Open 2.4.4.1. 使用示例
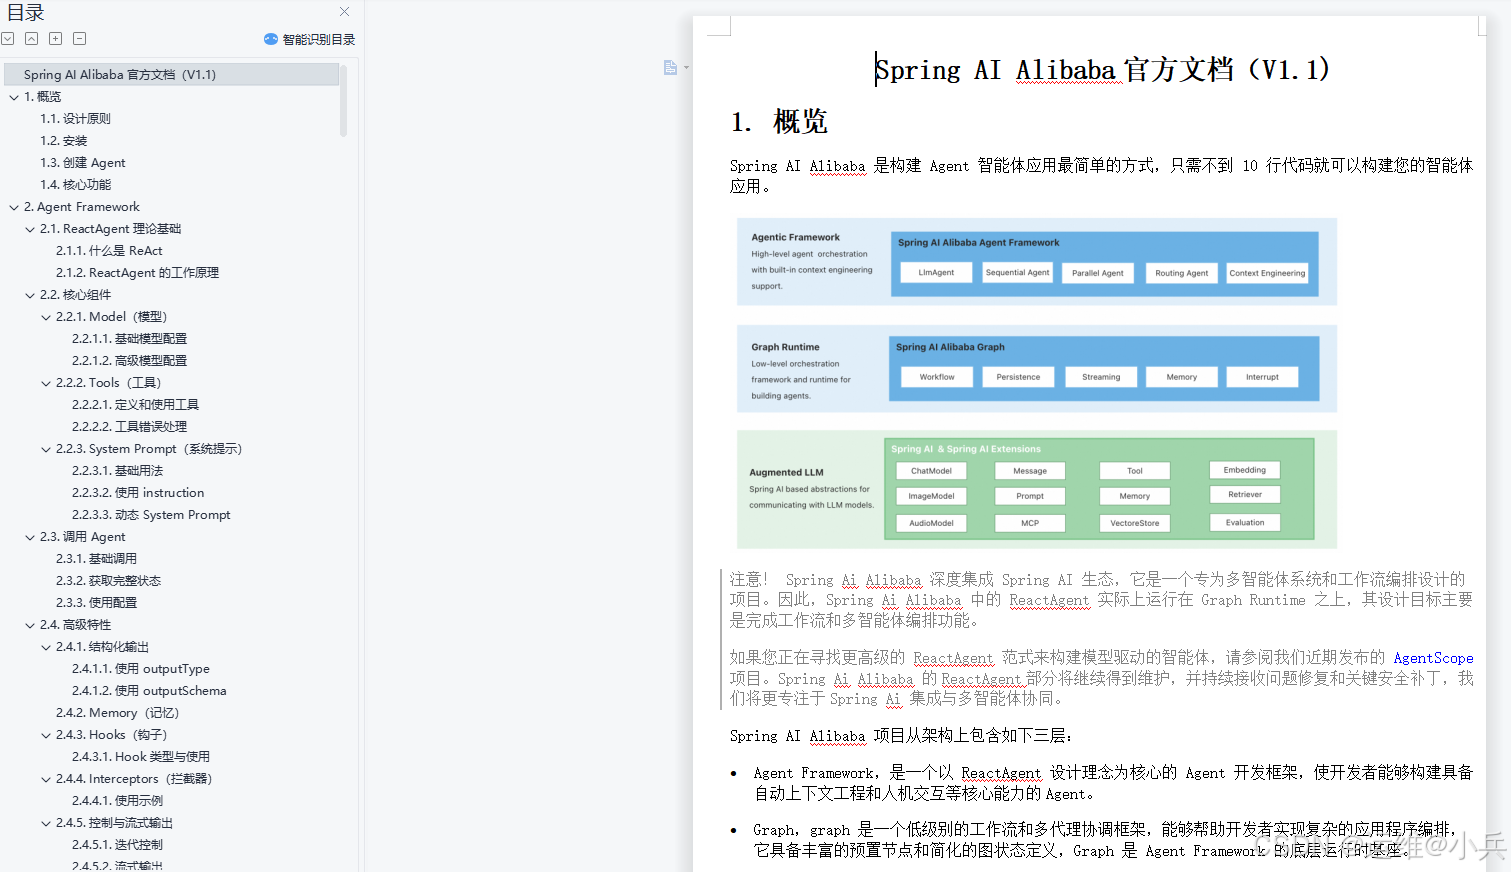This screenshot has height=872, width=1511. pyautogui.click(x=118, y=801)
